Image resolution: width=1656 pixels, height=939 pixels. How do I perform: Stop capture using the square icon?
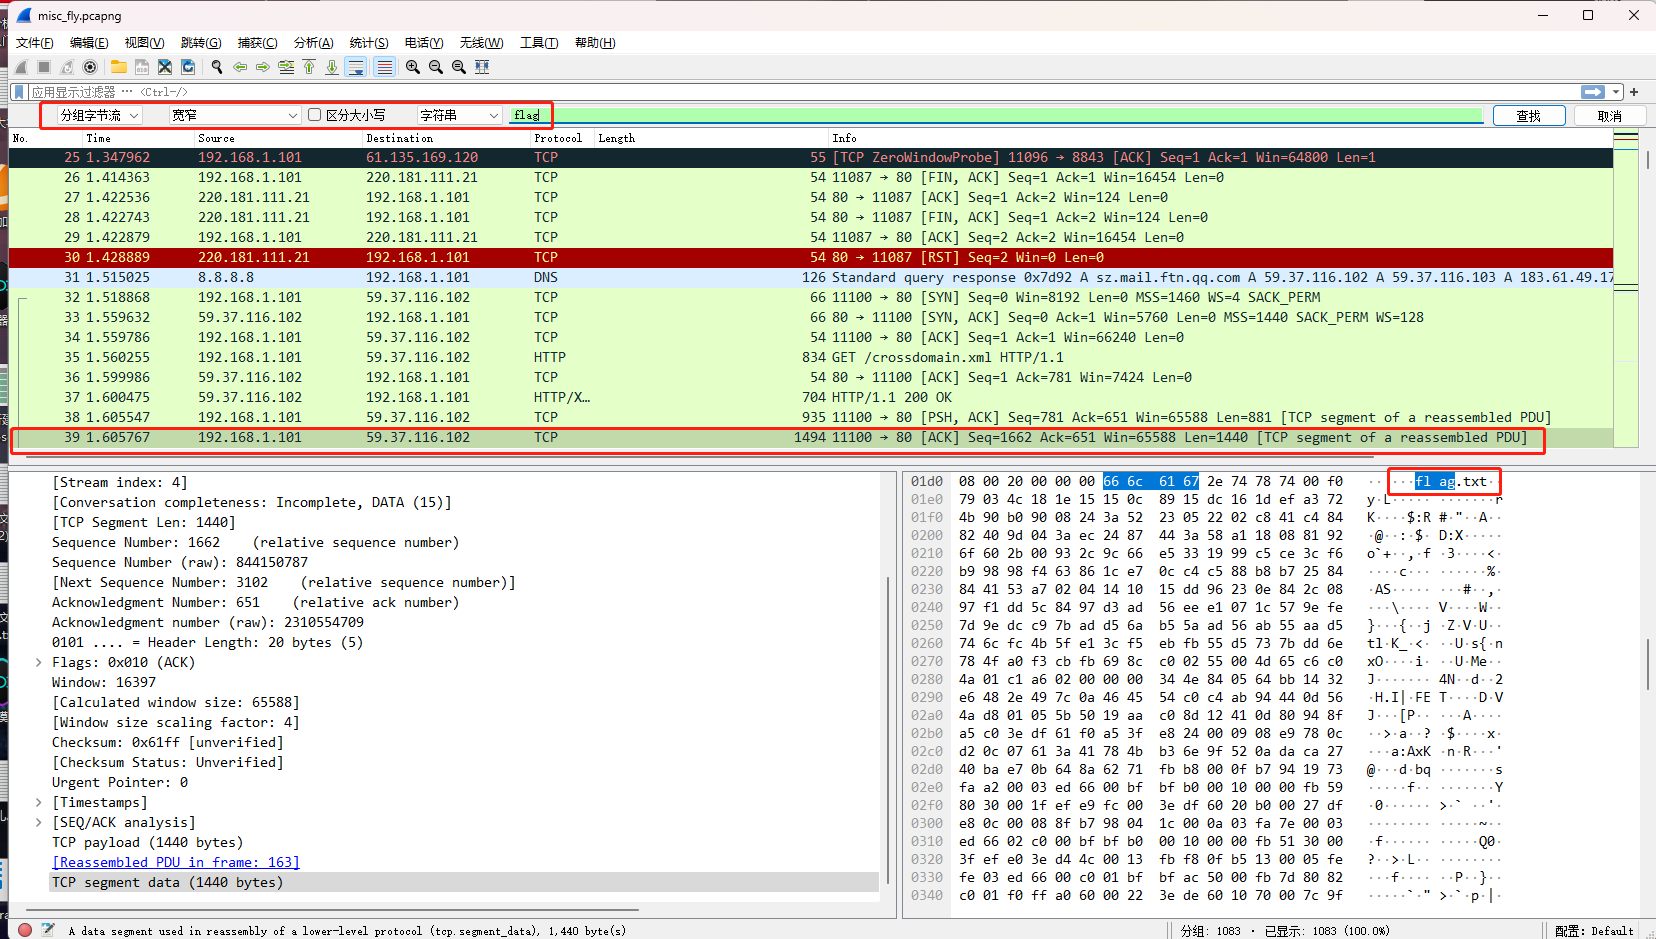click(x=44, y=67)
